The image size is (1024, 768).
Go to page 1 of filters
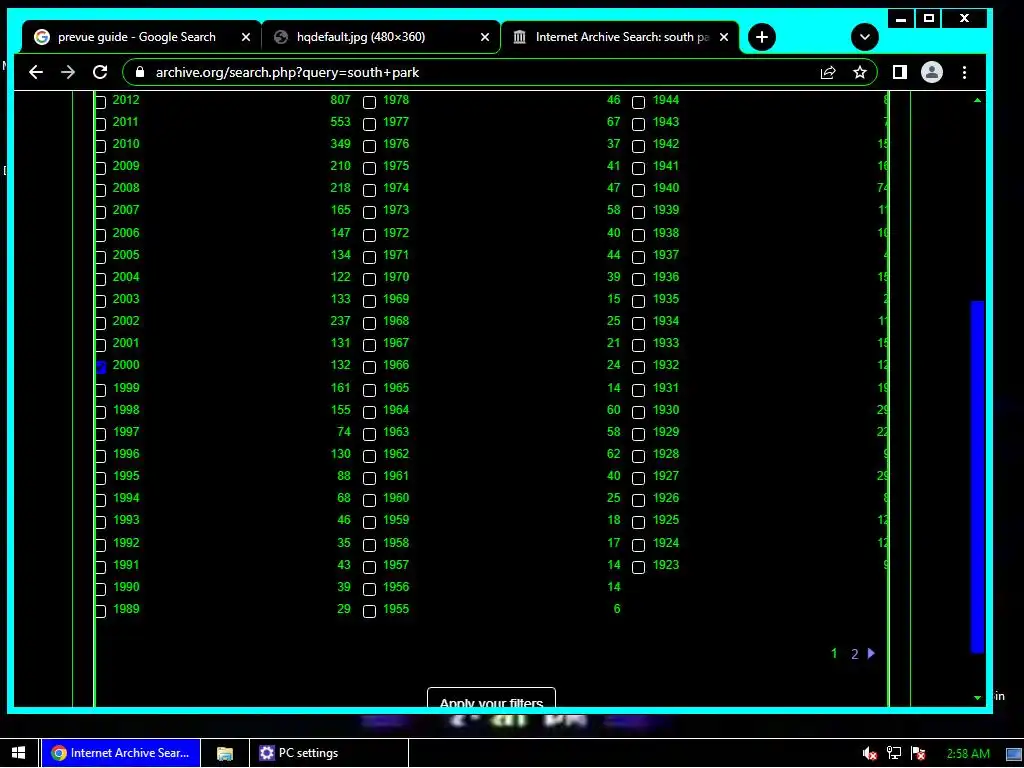834,653
